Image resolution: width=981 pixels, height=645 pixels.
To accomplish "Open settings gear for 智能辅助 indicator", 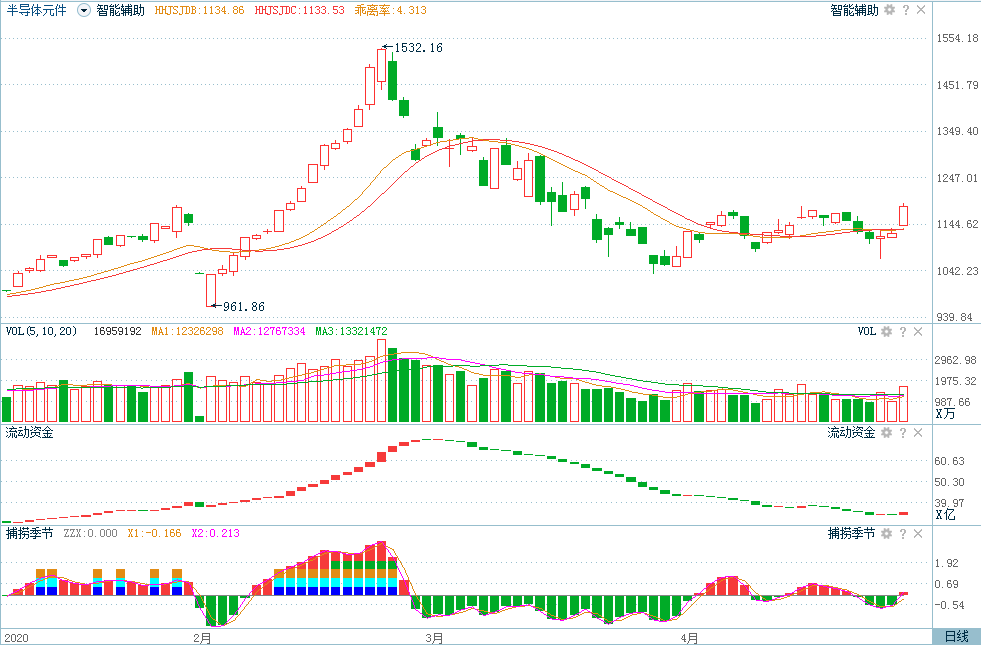I will (x=889, y=10).
